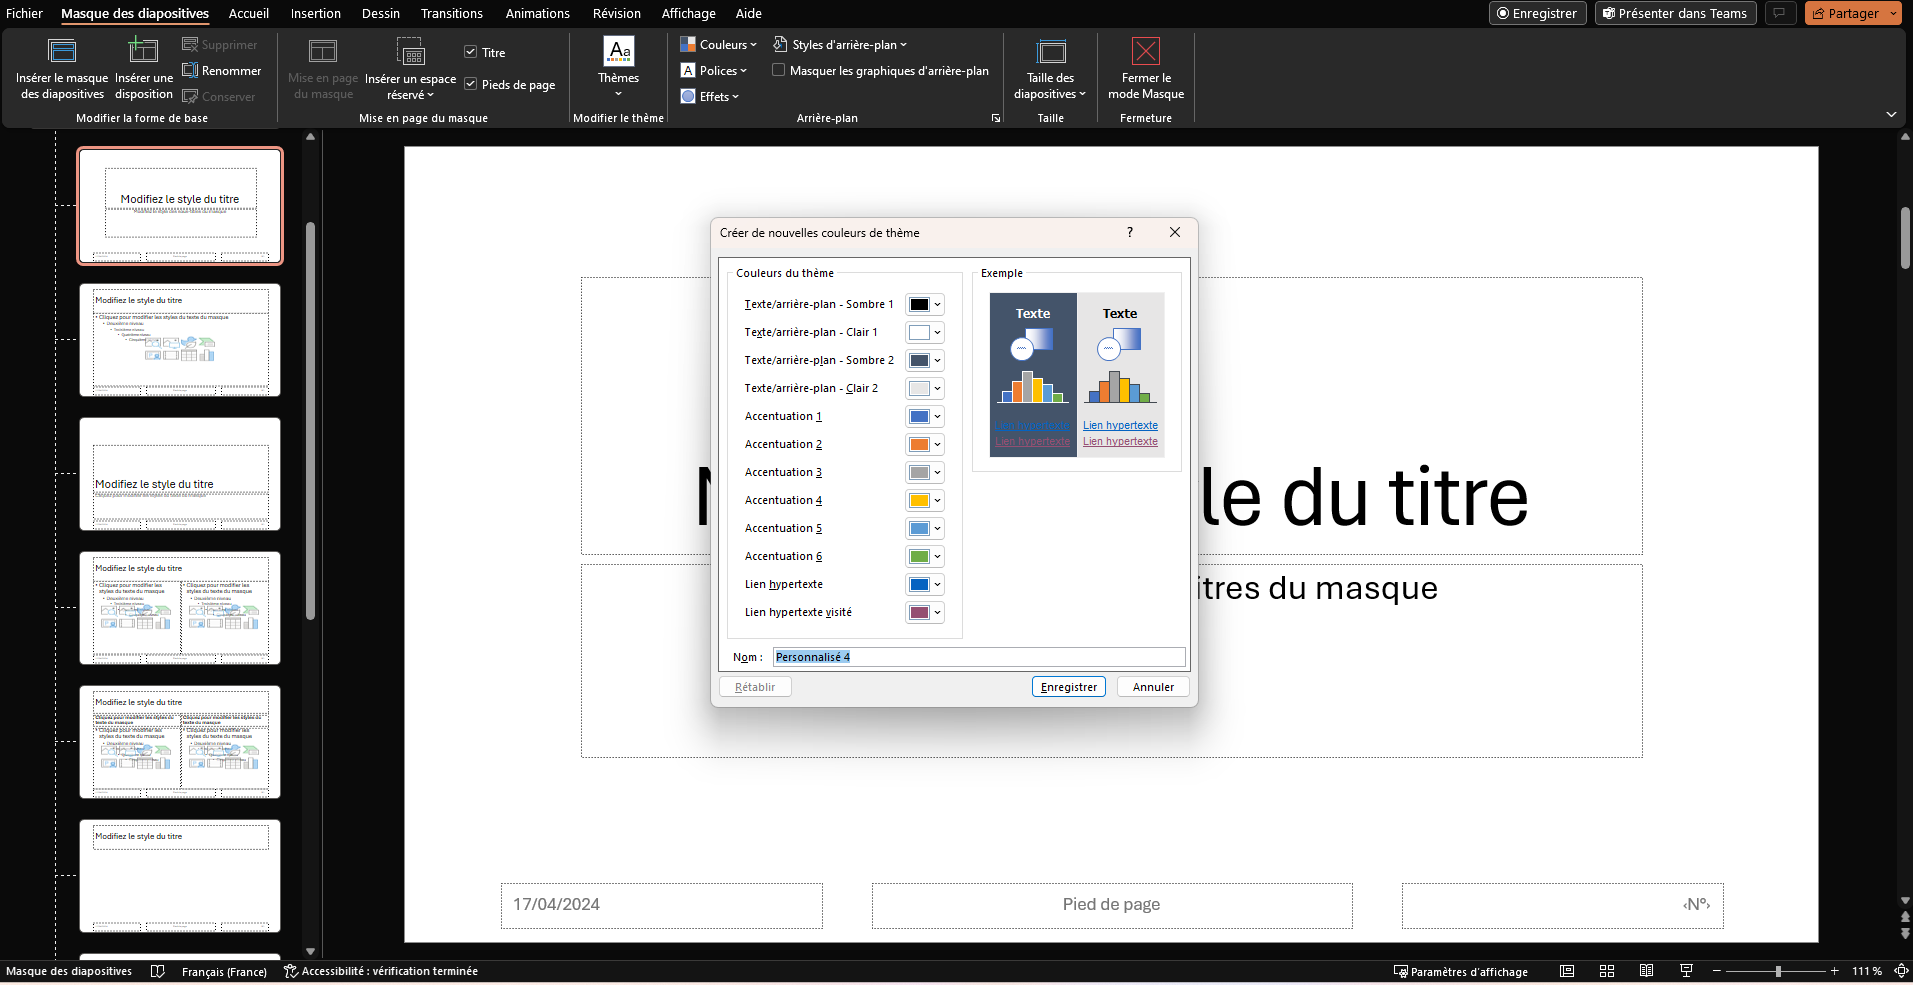
Task: Click the spell check book icon
Action: tap(157, 971)
